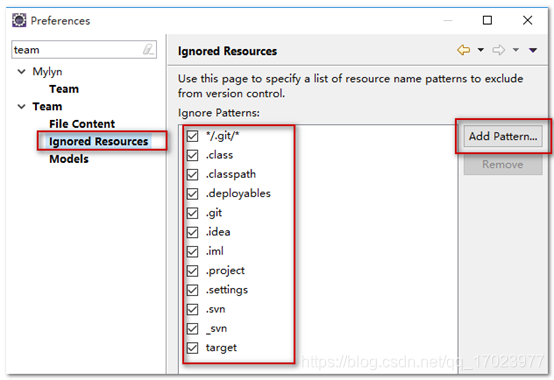Toggle the .iml pattern checkbox

coord(193,251)
